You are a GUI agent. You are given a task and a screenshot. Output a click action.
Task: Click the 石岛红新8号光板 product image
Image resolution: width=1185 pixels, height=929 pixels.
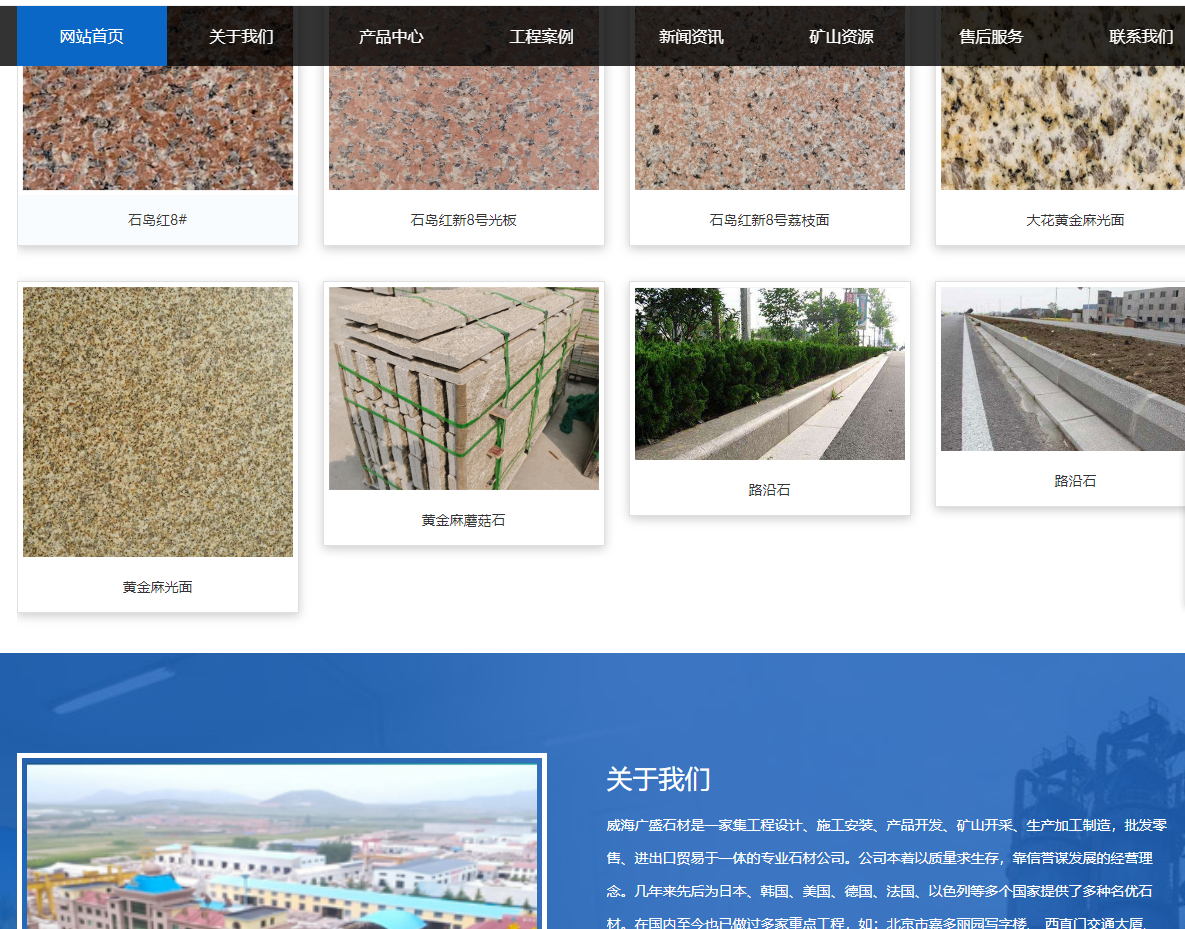tap(464, 130)
